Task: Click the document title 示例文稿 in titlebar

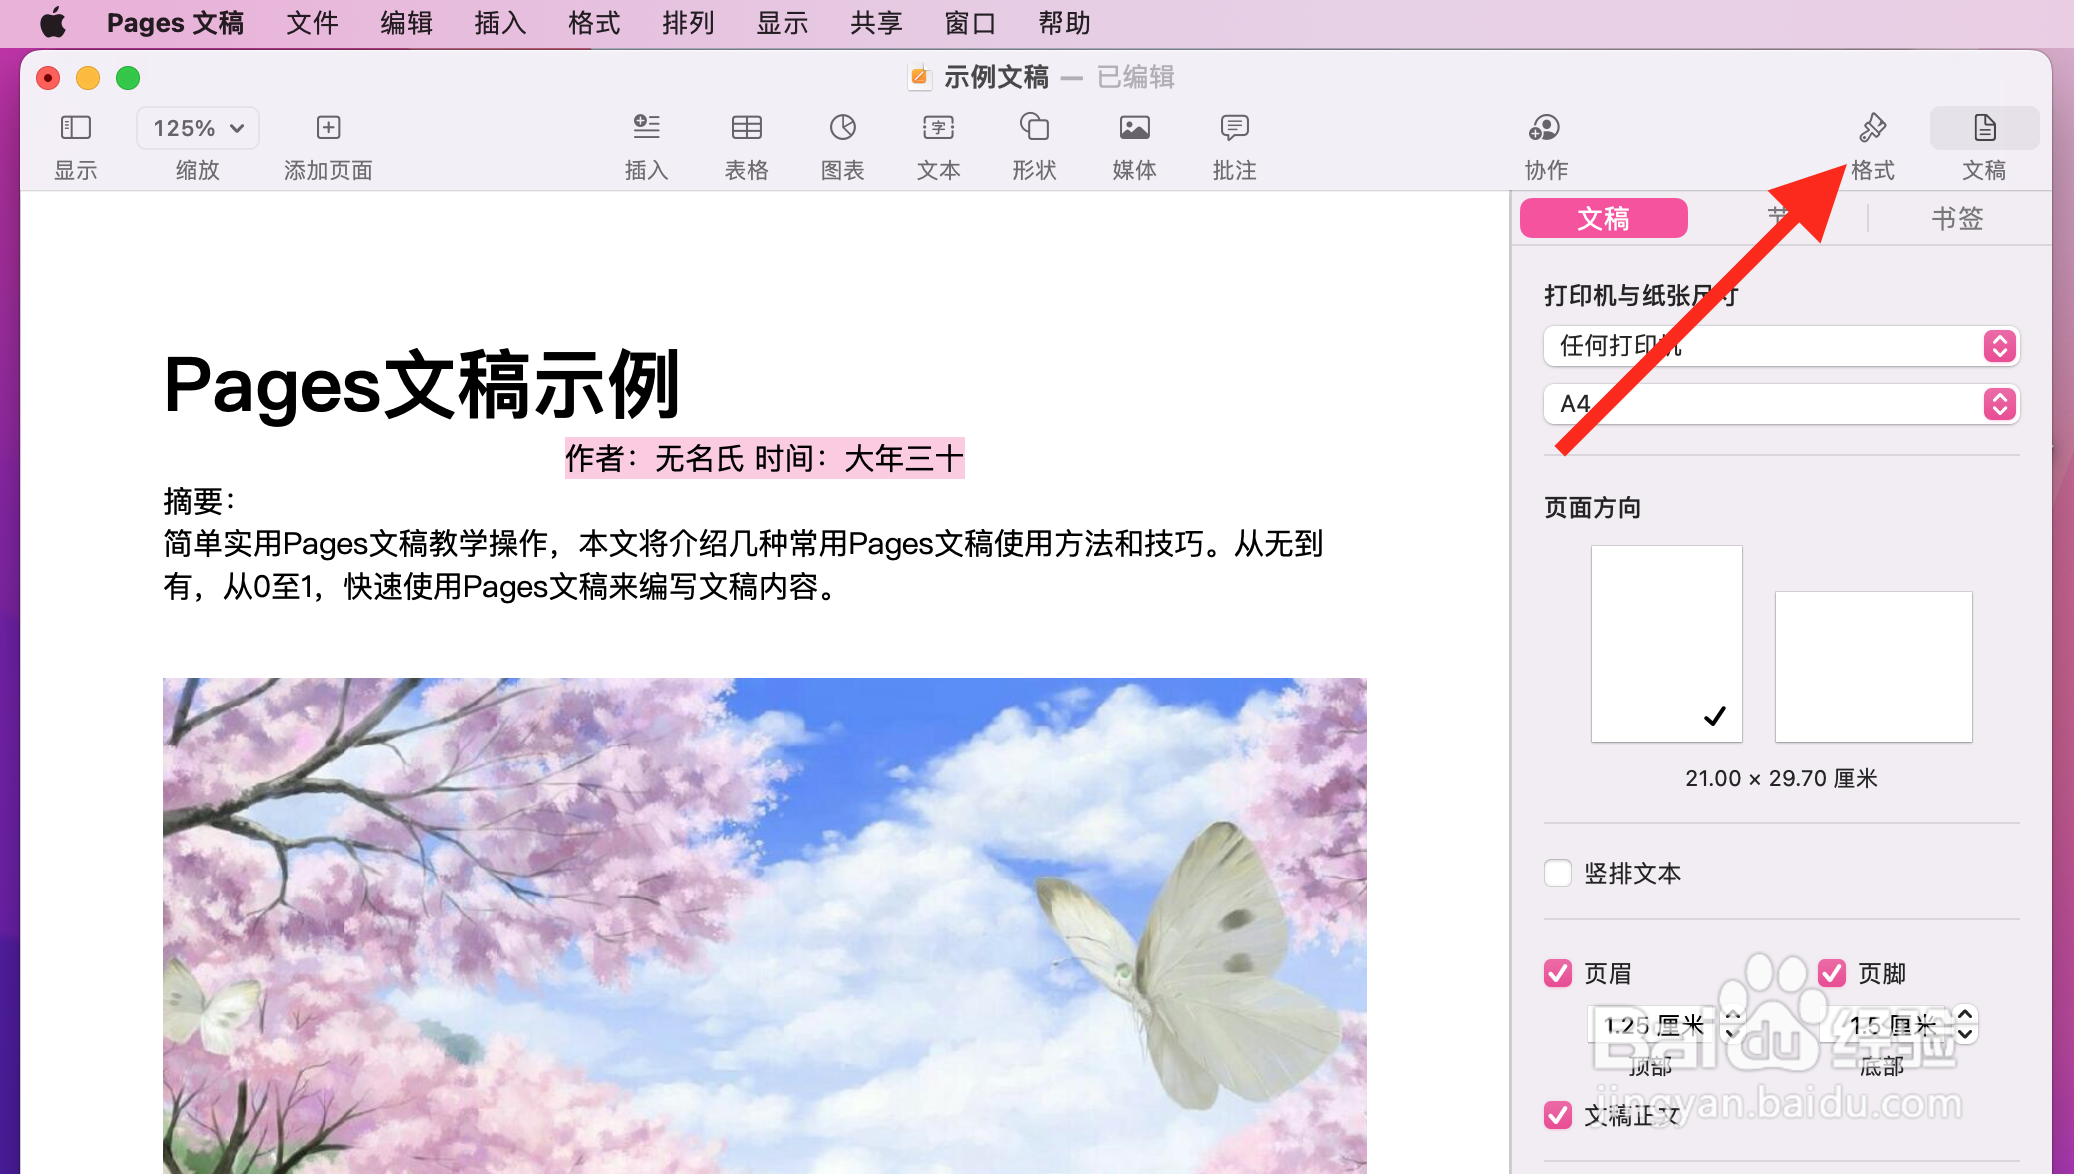Action: coord(996,77)
